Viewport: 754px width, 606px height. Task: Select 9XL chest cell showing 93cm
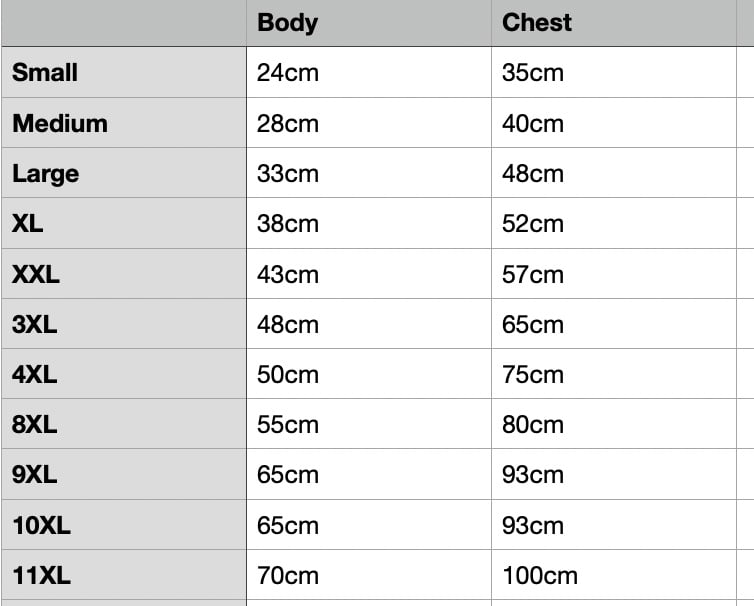click(x=613, y=475)
